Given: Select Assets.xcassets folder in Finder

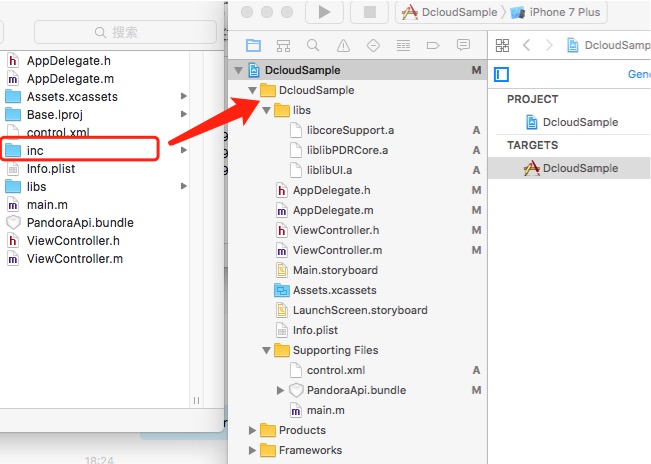Looking at the screenshot, I should 72,97.
